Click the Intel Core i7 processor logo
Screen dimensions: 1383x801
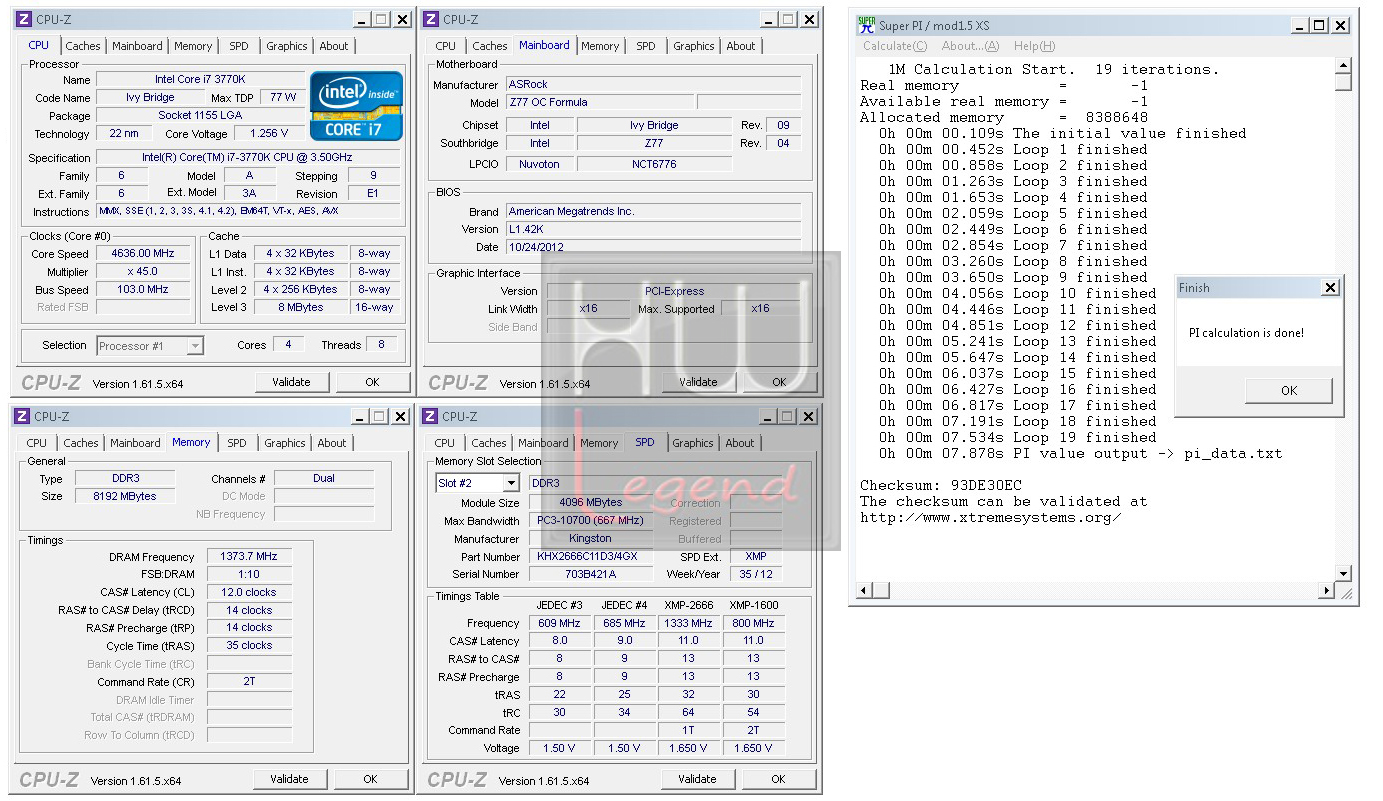[x=356, y=105]
